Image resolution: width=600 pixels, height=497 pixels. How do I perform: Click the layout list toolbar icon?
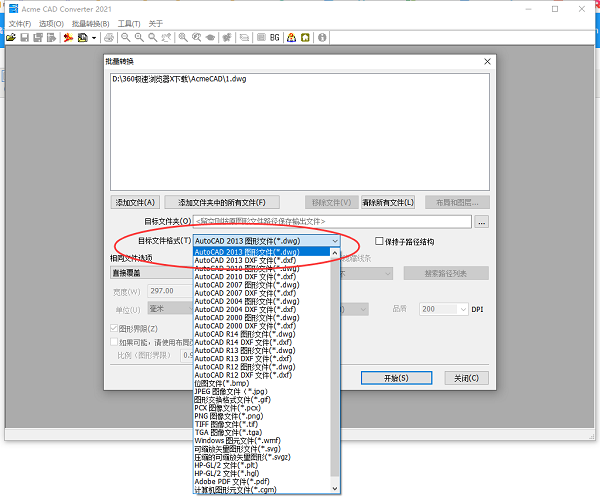(261, 37)
